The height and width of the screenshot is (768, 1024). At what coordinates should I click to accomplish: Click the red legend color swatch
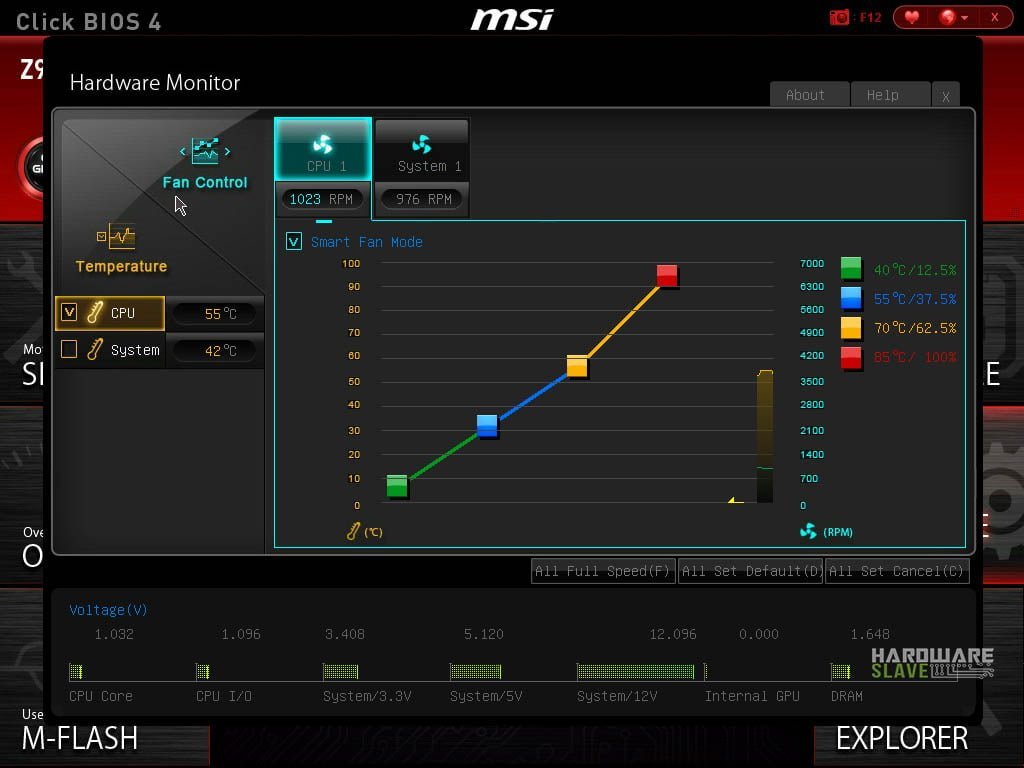(x=851, y=357)
